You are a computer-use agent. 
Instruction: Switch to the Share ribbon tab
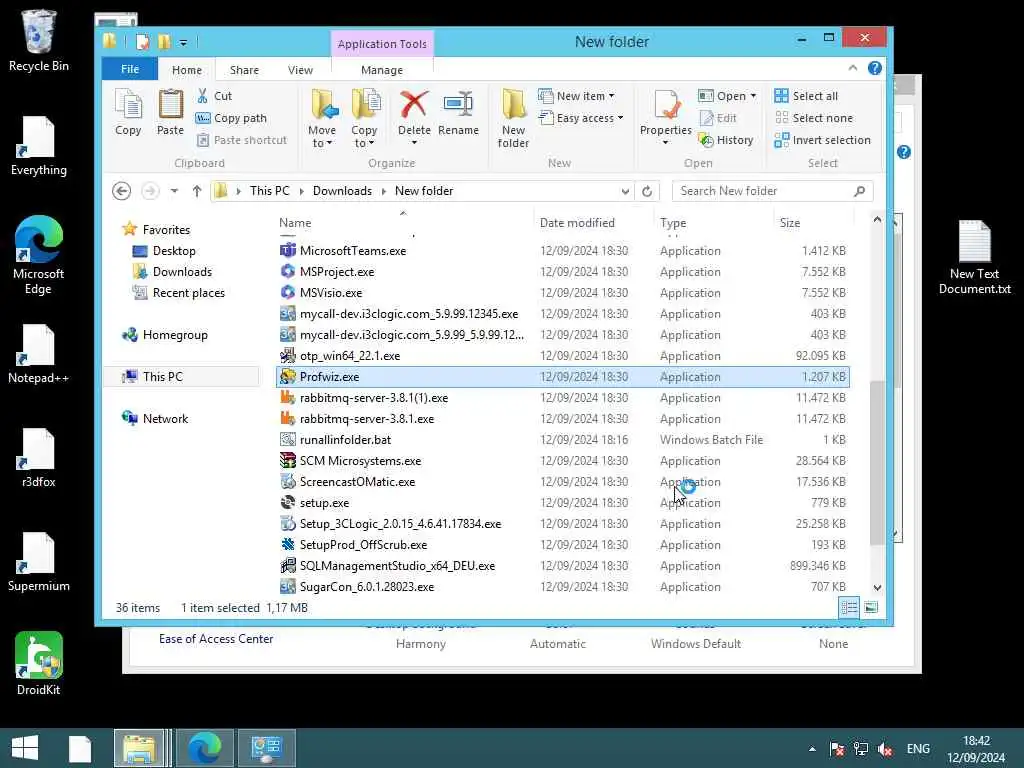coord(244,70)
